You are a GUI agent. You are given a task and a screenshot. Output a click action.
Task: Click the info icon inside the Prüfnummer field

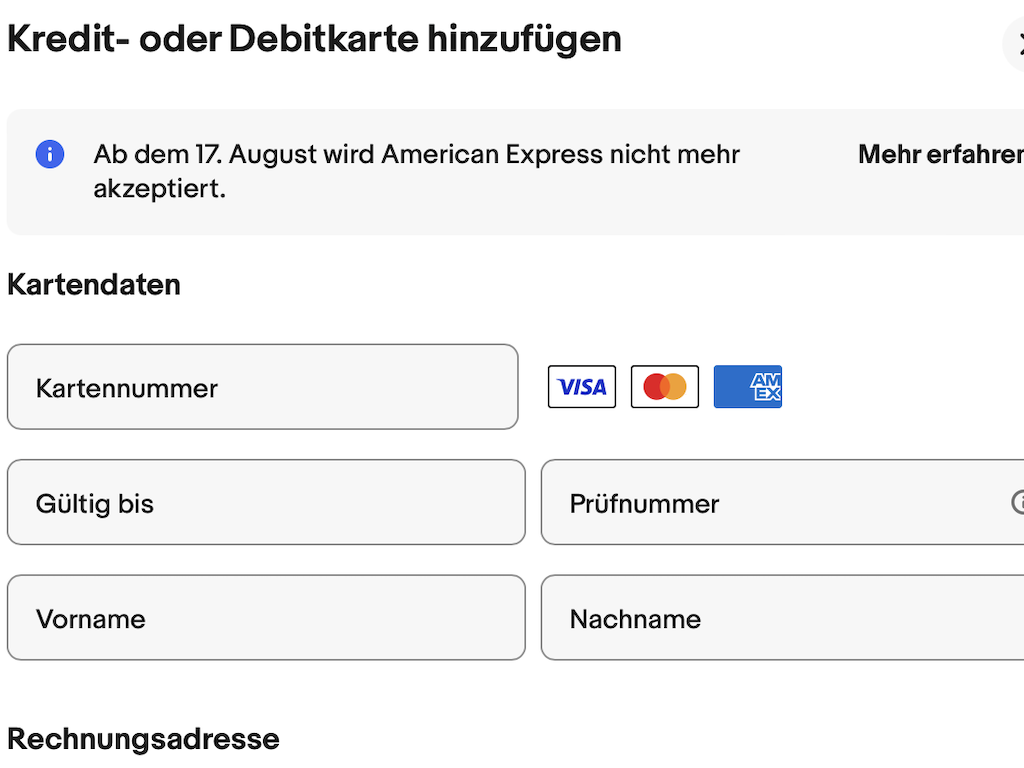tap(1018, 502)
